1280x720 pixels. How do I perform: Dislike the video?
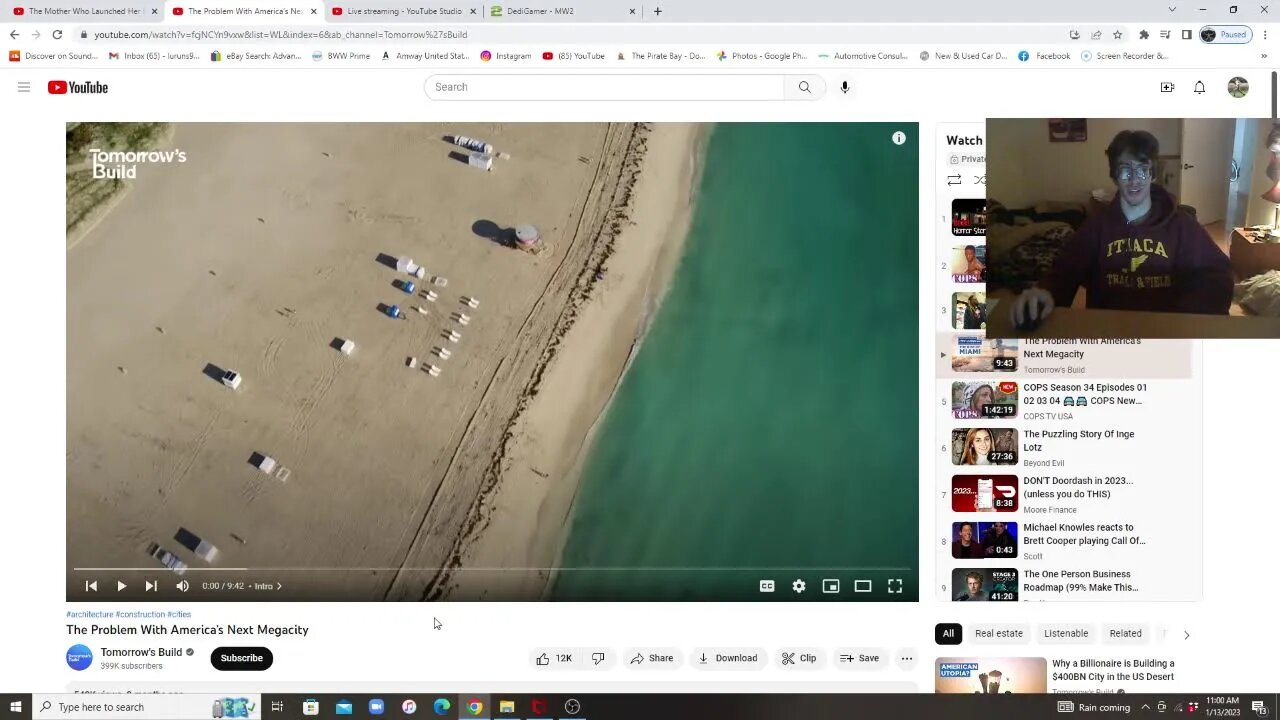pyautogui.click(x=598, y=658)
